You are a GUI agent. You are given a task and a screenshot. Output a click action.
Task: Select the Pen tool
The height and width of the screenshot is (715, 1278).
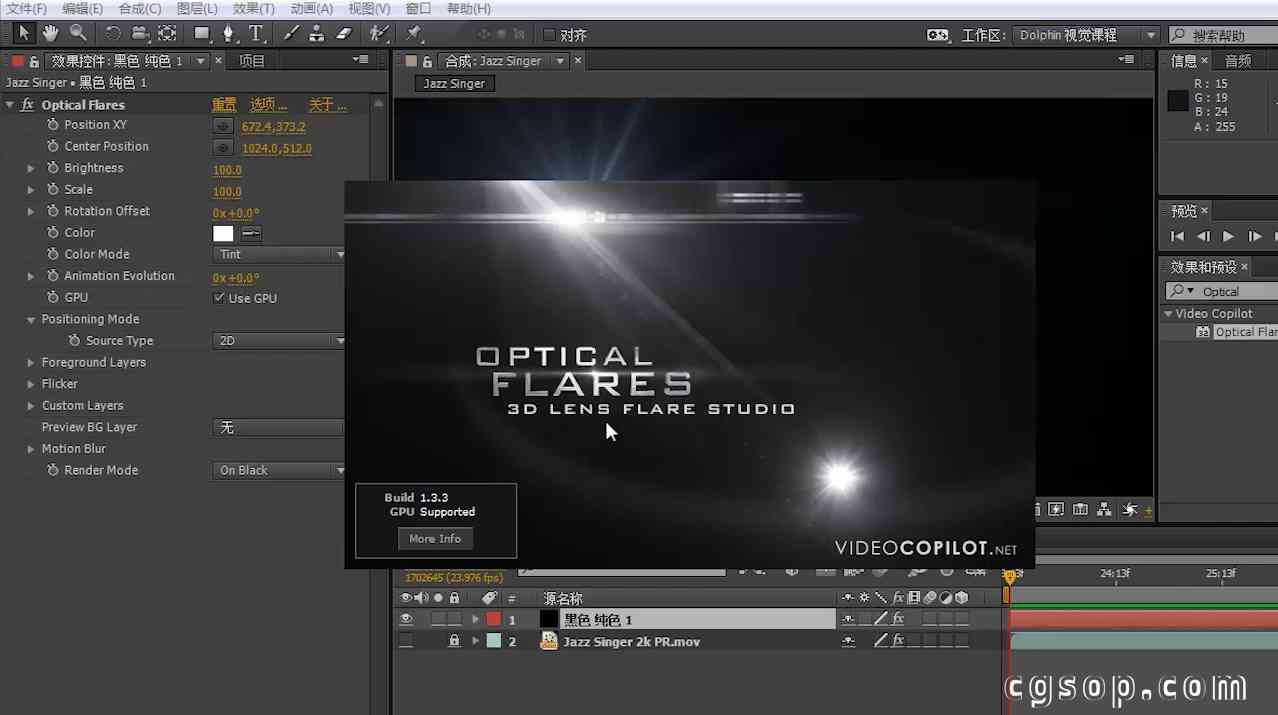[229, 34]
